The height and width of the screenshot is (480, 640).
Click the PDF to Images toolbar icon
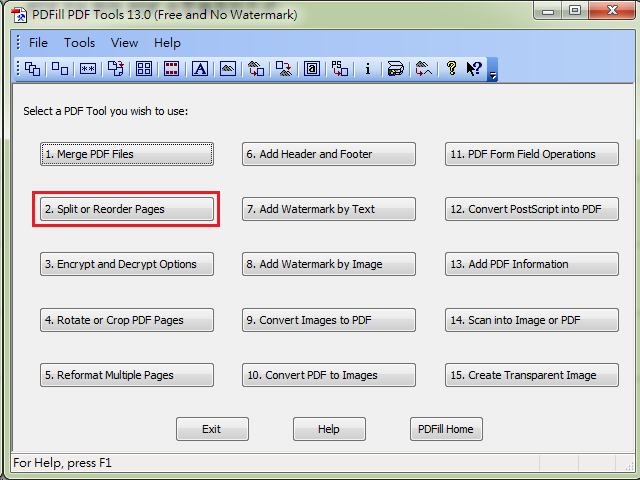pos(284,69)
